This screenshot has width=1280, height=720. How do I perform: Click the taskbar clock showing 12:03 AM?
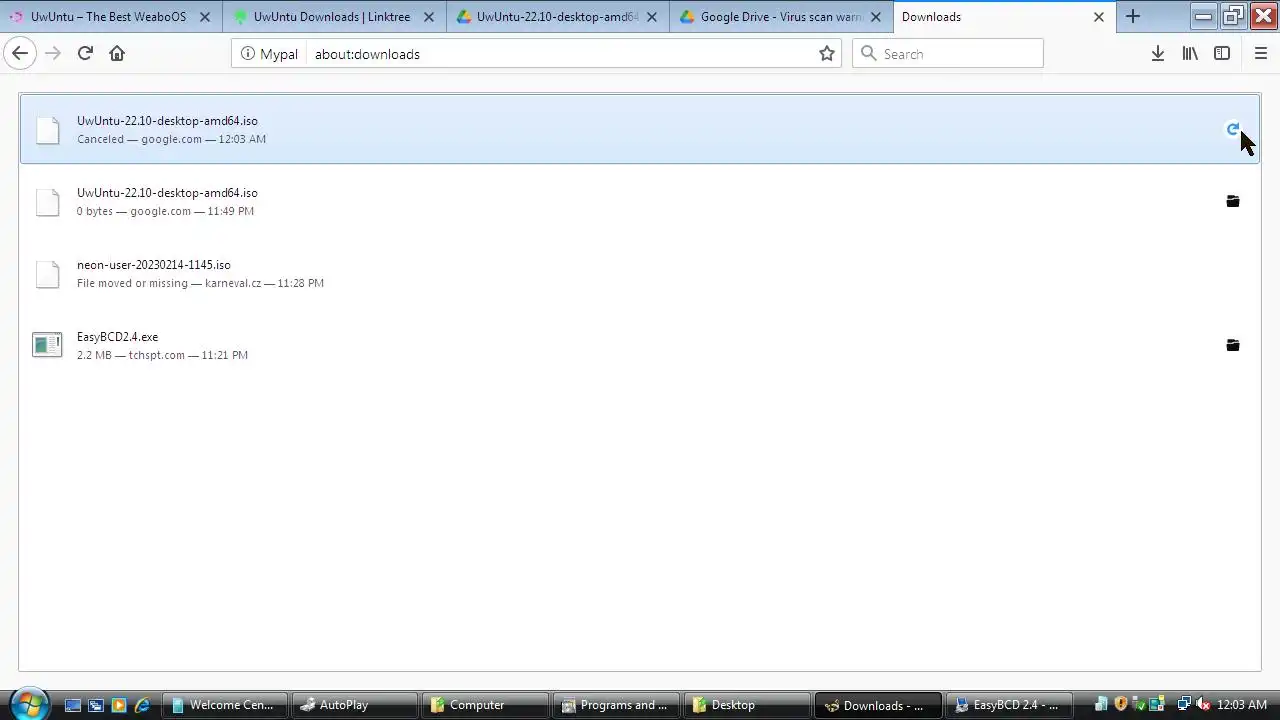coord(1242,705)
